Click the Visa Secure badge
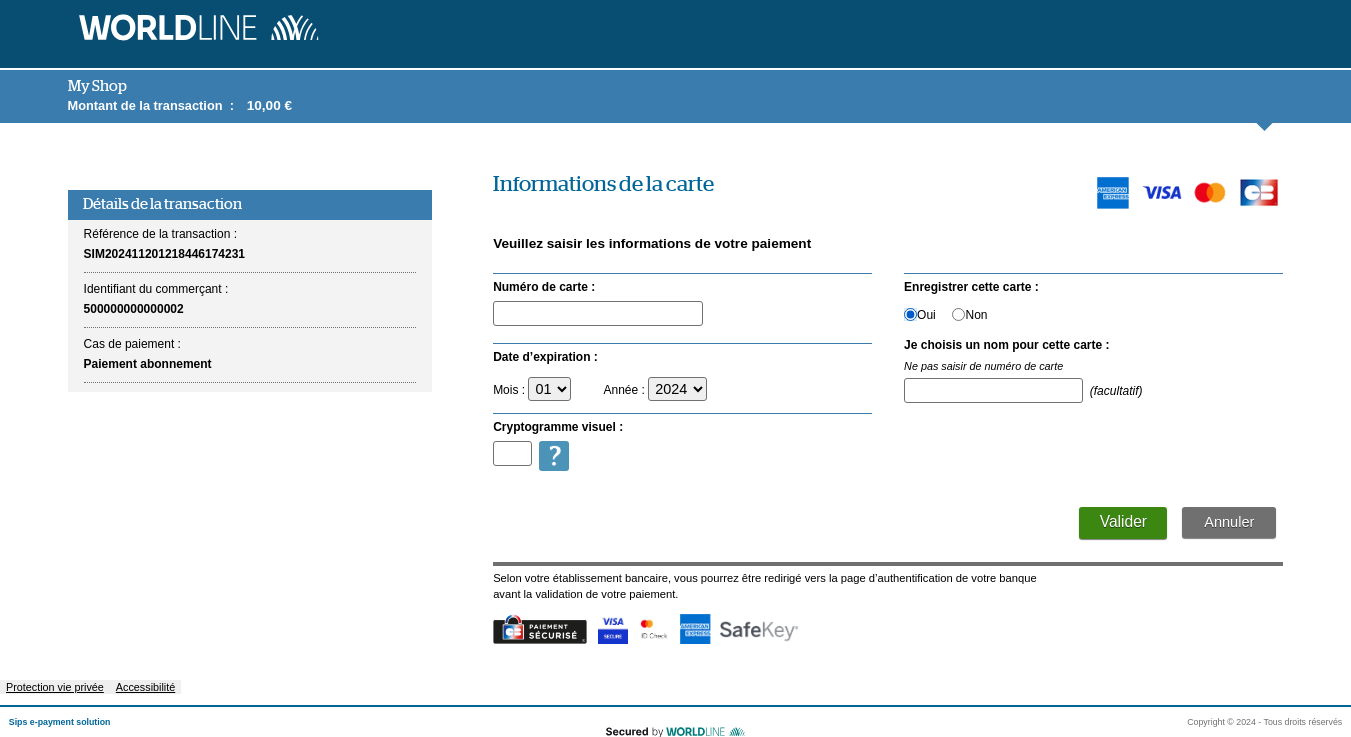 (613, 630)
